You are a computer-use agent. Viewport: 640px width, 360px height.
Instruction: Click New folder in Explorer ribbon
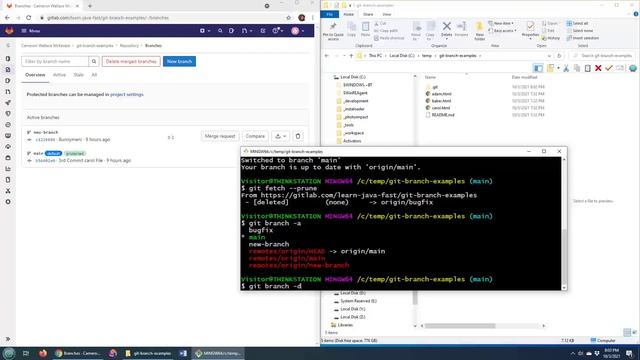(480, 31)
